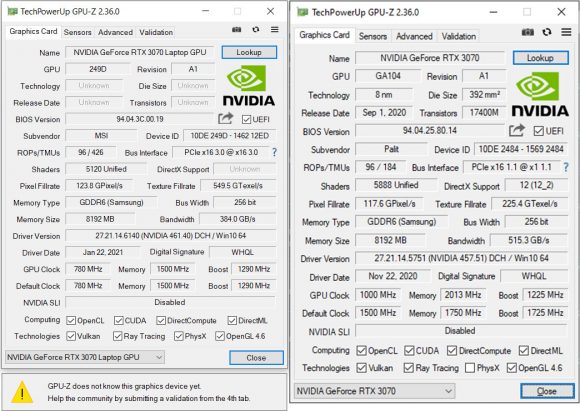The height and width of the screenshot is (411, 580).
Task: Expand the NVIDIA GeForce RTX 3070 dropdown
Action: tap(374, 391)
